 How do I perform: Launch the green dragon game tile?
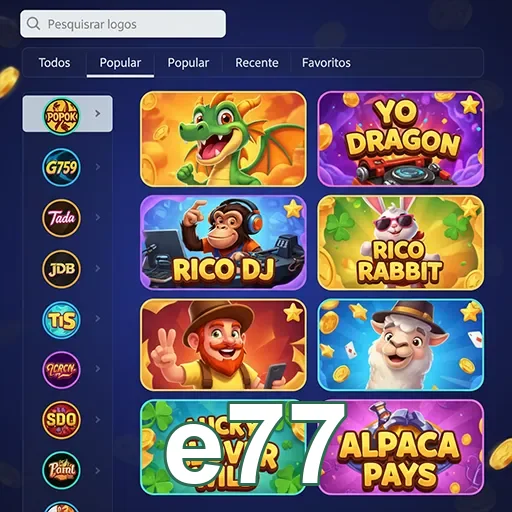coord(223,139)
